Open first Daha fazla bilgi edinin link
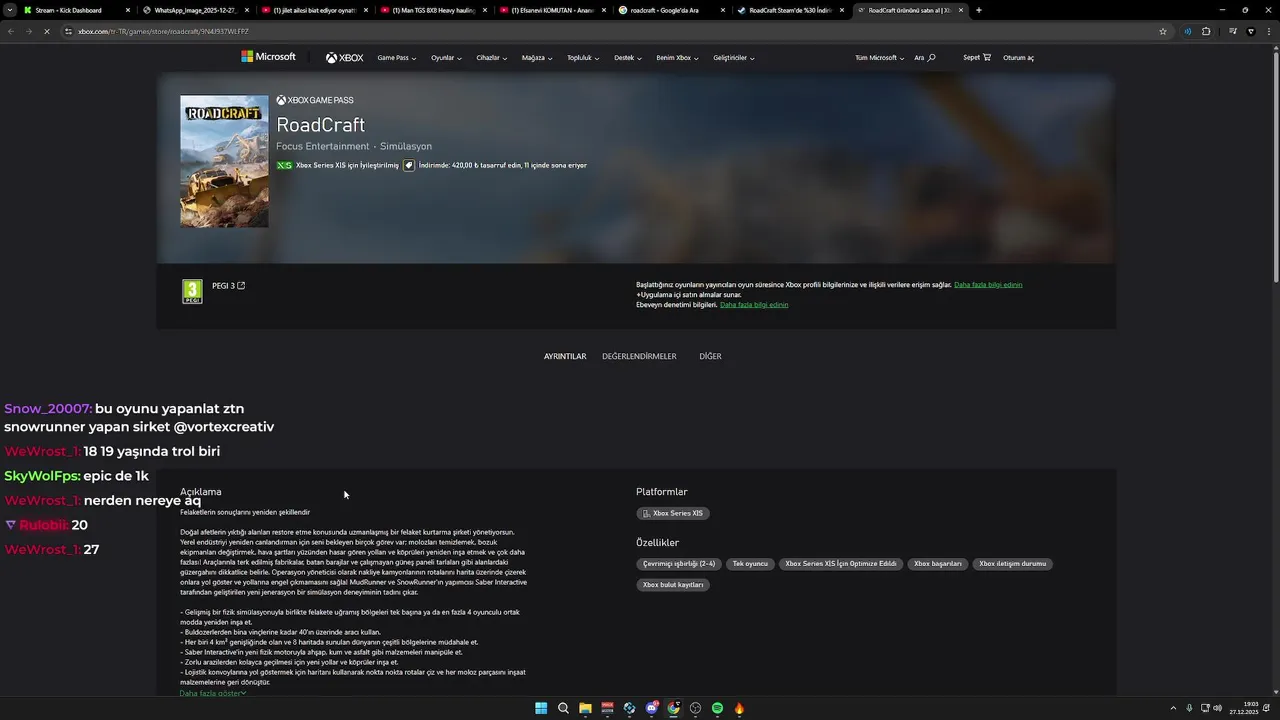The height and width of the screenshot is (720, 1280). click(988, 285)
